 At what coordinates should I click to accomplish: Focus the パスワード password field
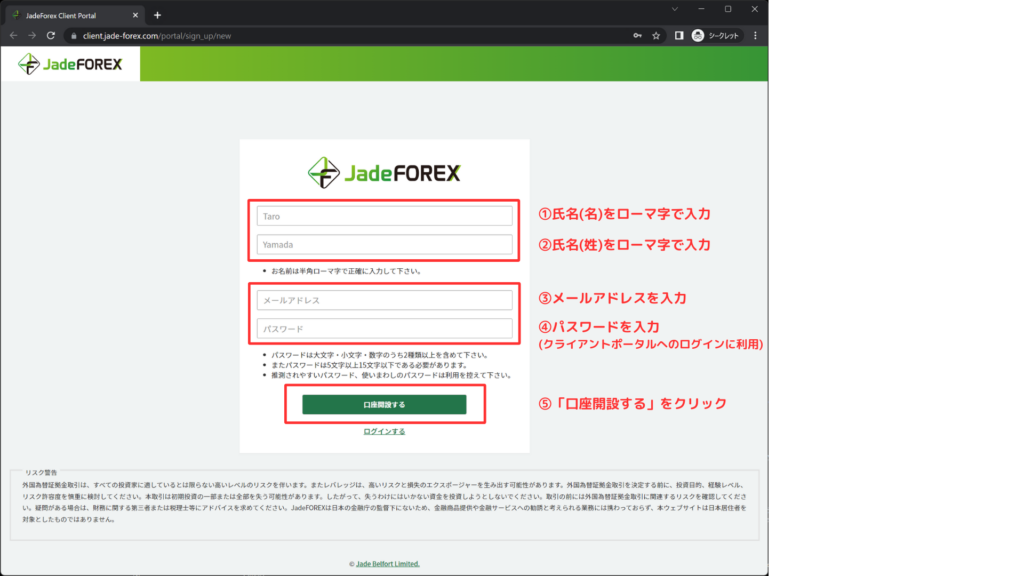(x=384, y=328)
